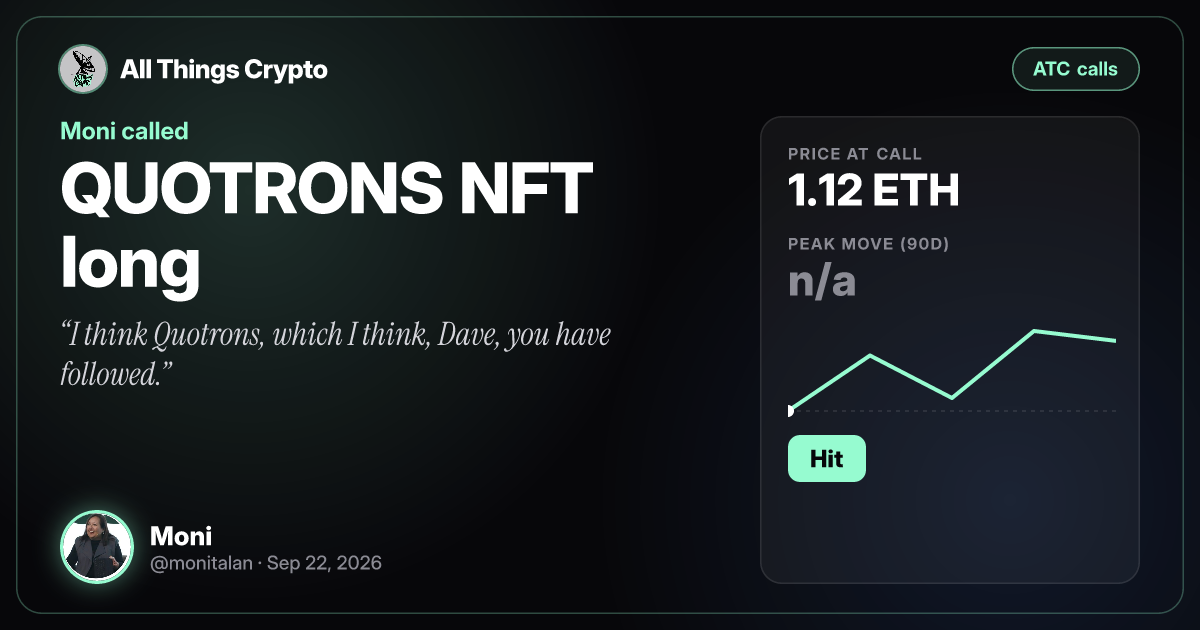Image resolution: width=1200 pixels, height=630 pixels.
Task: Click the QUOTRONS NFT long headline
Action: 327,225
